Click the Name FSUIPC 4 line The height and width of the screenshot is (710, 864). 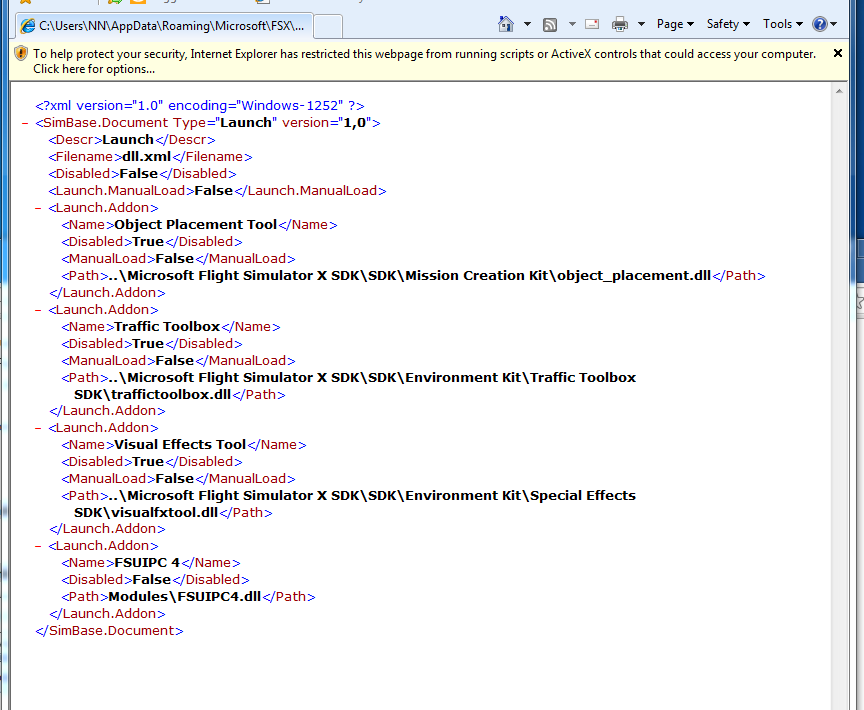pos(151,562)
